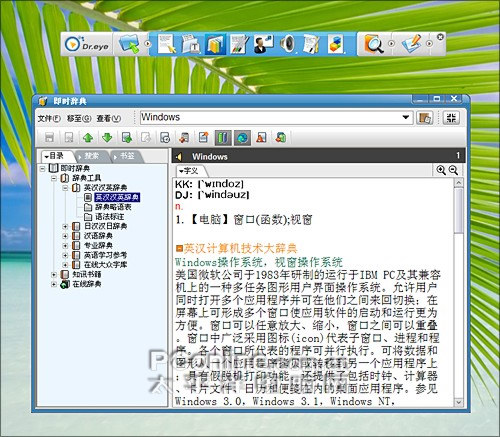Collapse the 即时辞典 root node
Viewport: 500px width, 437px height.
point(43,169)
